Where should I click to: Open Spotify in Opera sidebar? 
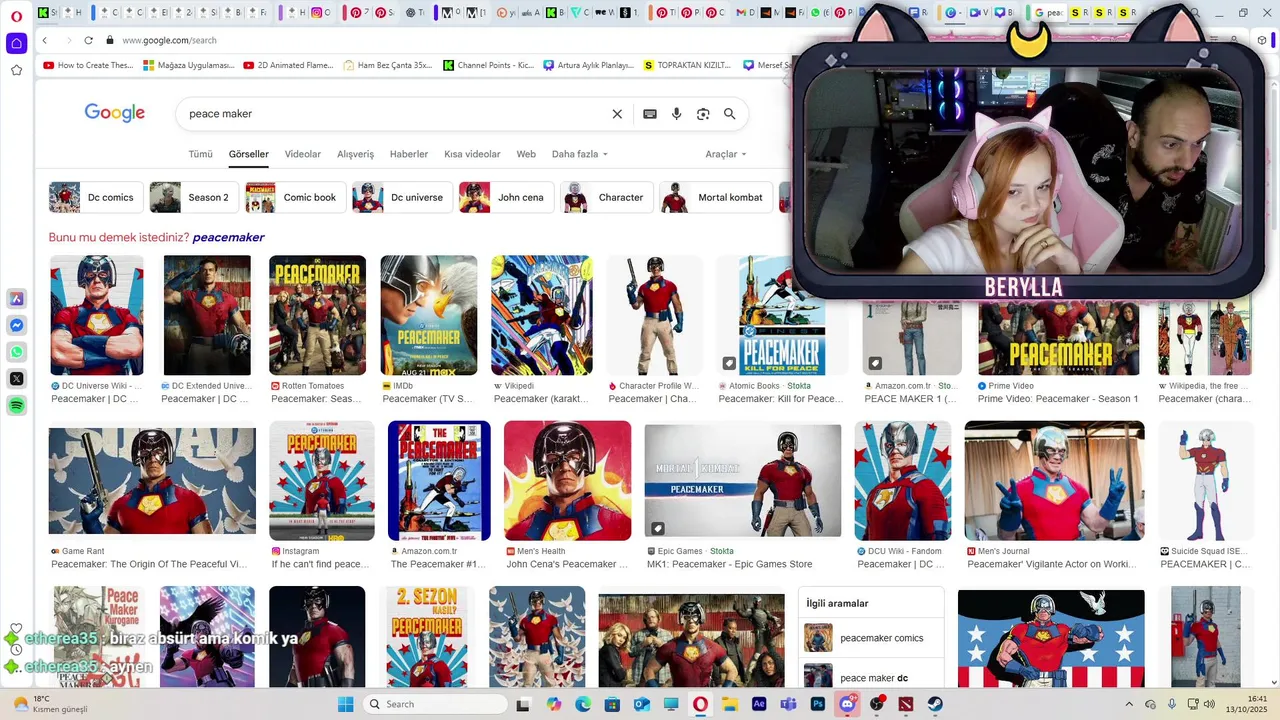tap(16, 405)
